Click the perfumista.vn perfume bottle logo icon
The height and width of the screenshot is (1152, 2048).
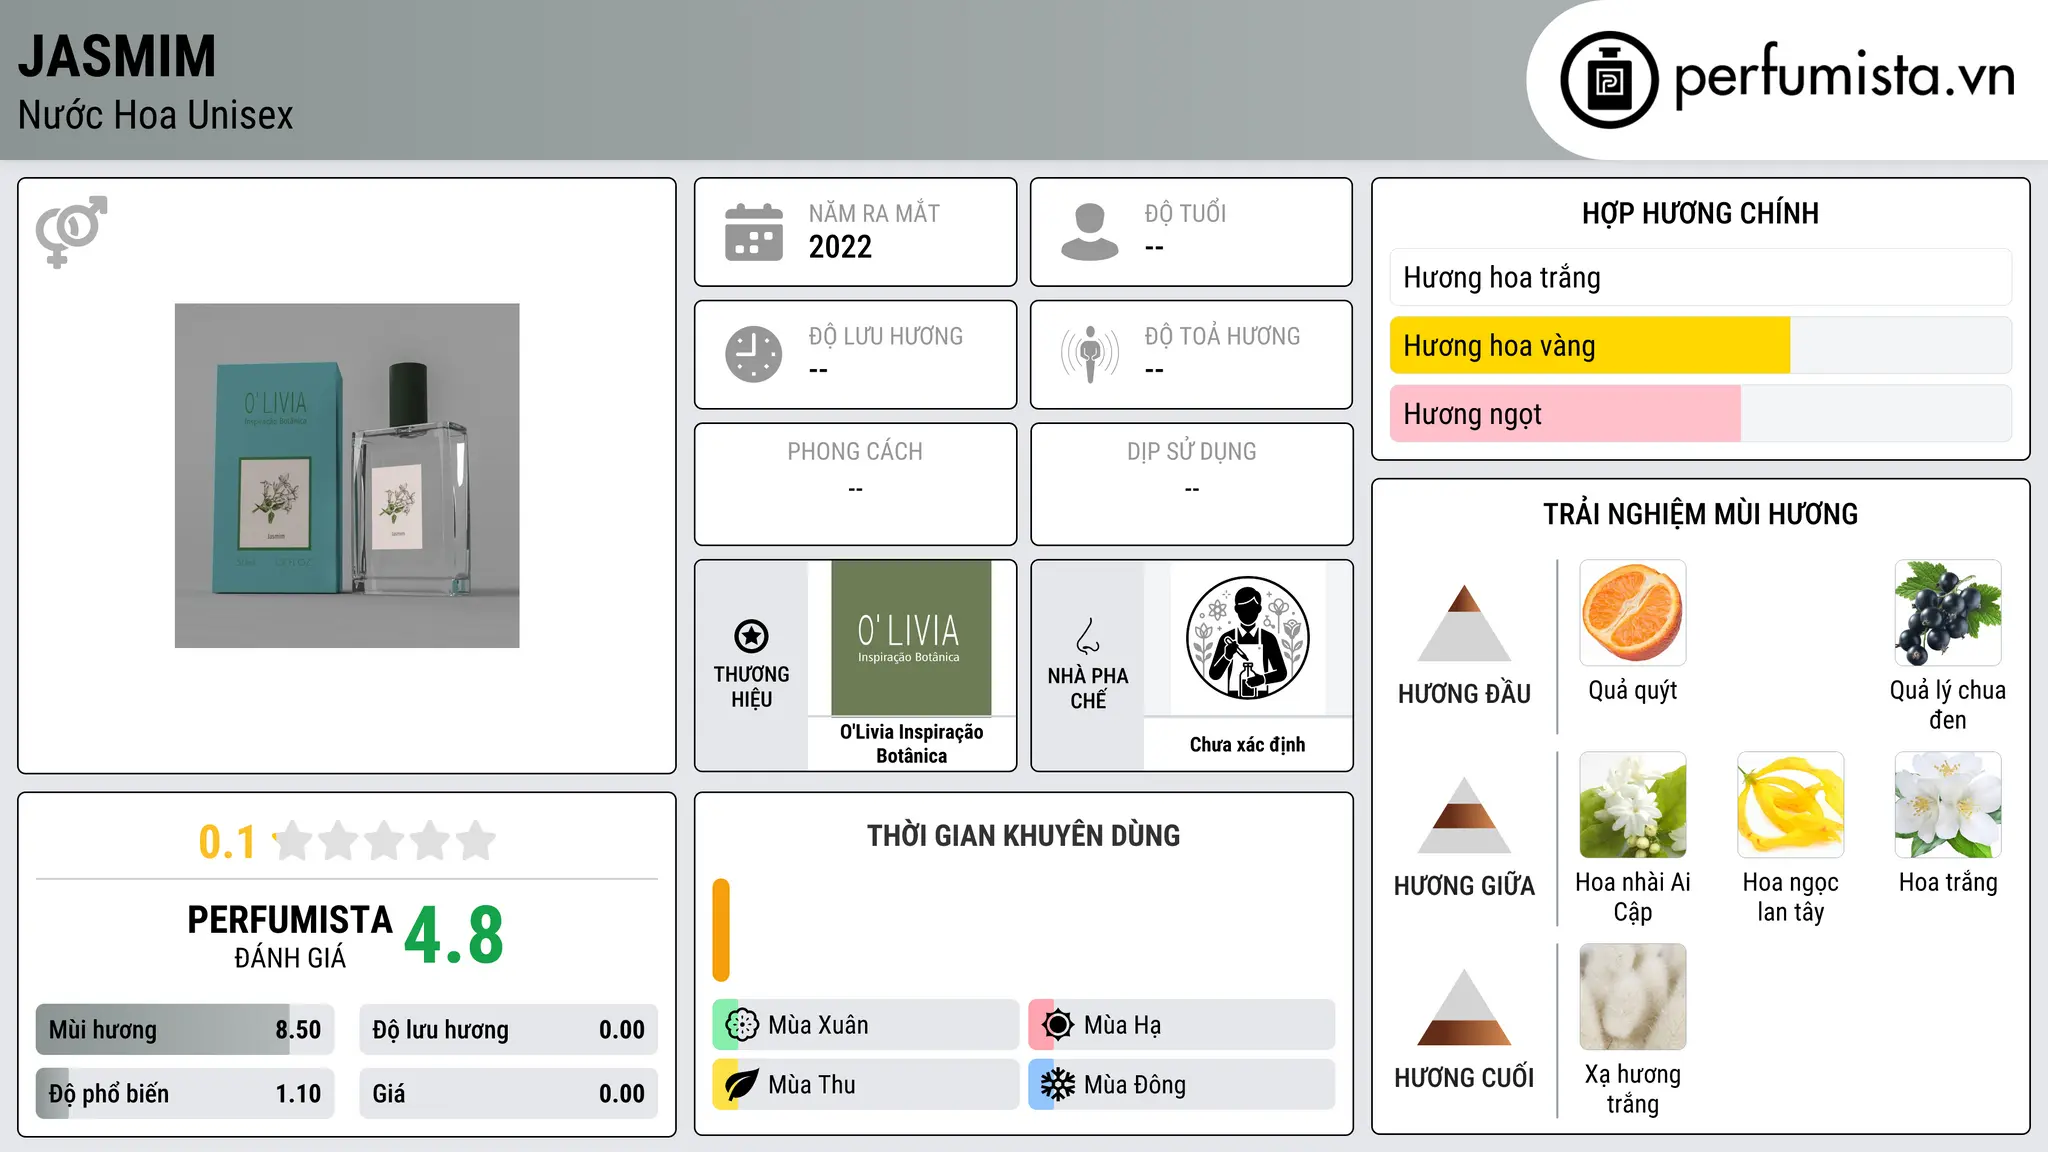click(1609, 80)
